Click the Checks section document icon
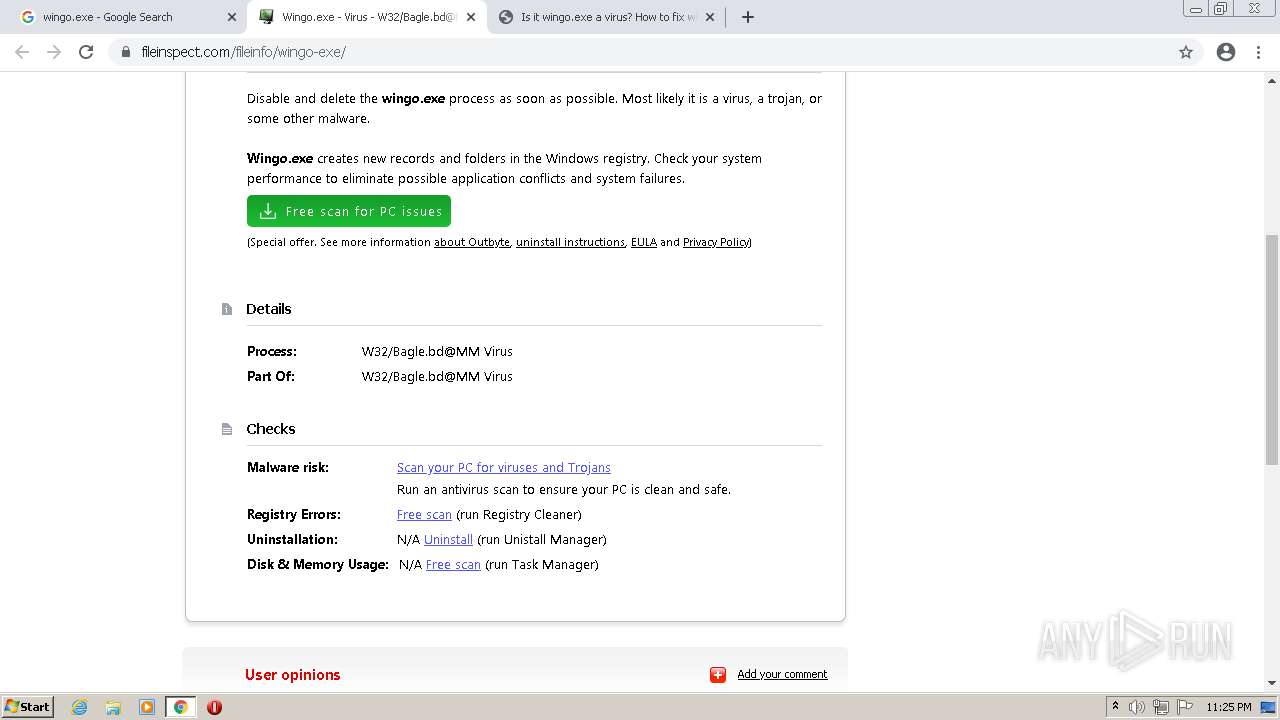This screenshot has width=1280, height=720. 227,429
